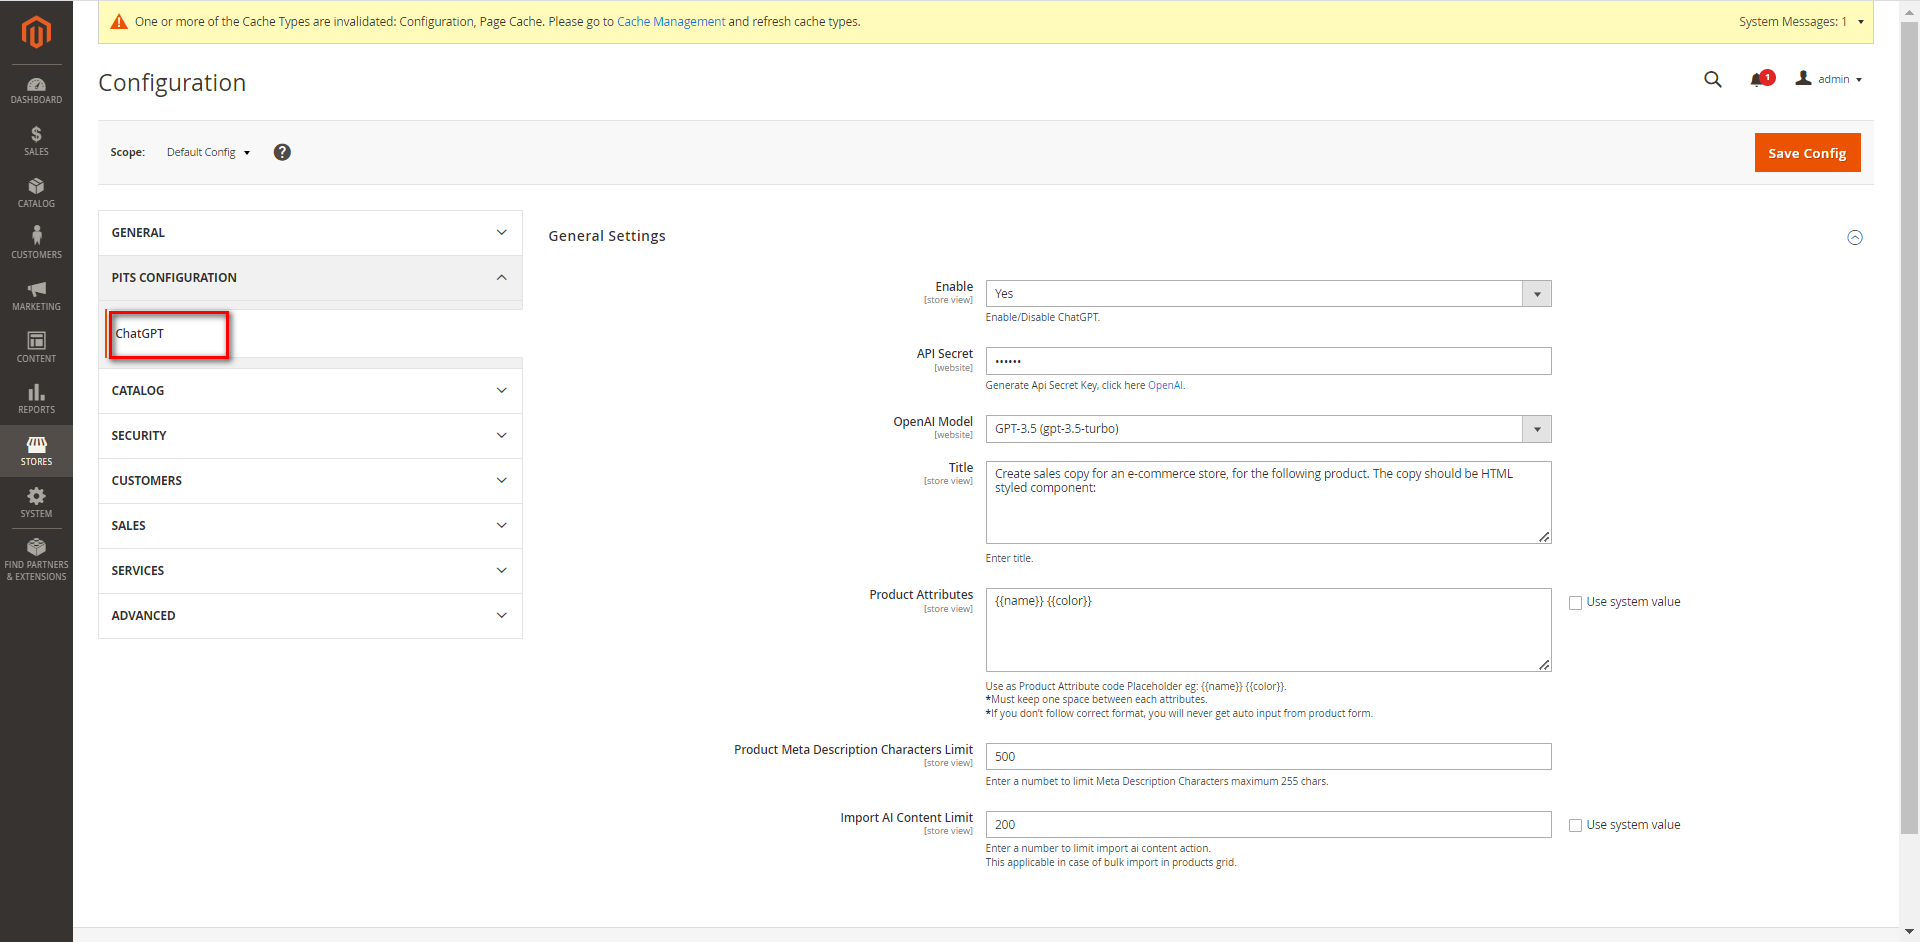
Task: Expand the Security configuration section
Action: coord(310,436)
